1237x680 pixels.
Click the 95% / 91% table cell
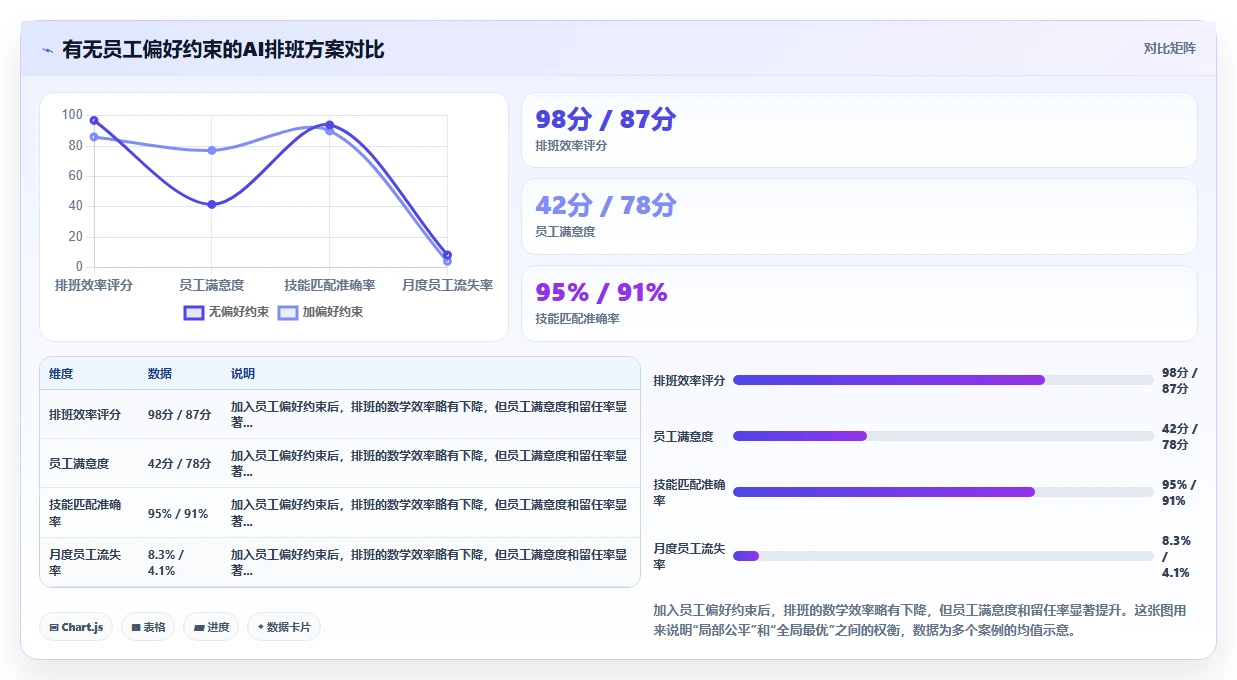[x=178, y=513]
